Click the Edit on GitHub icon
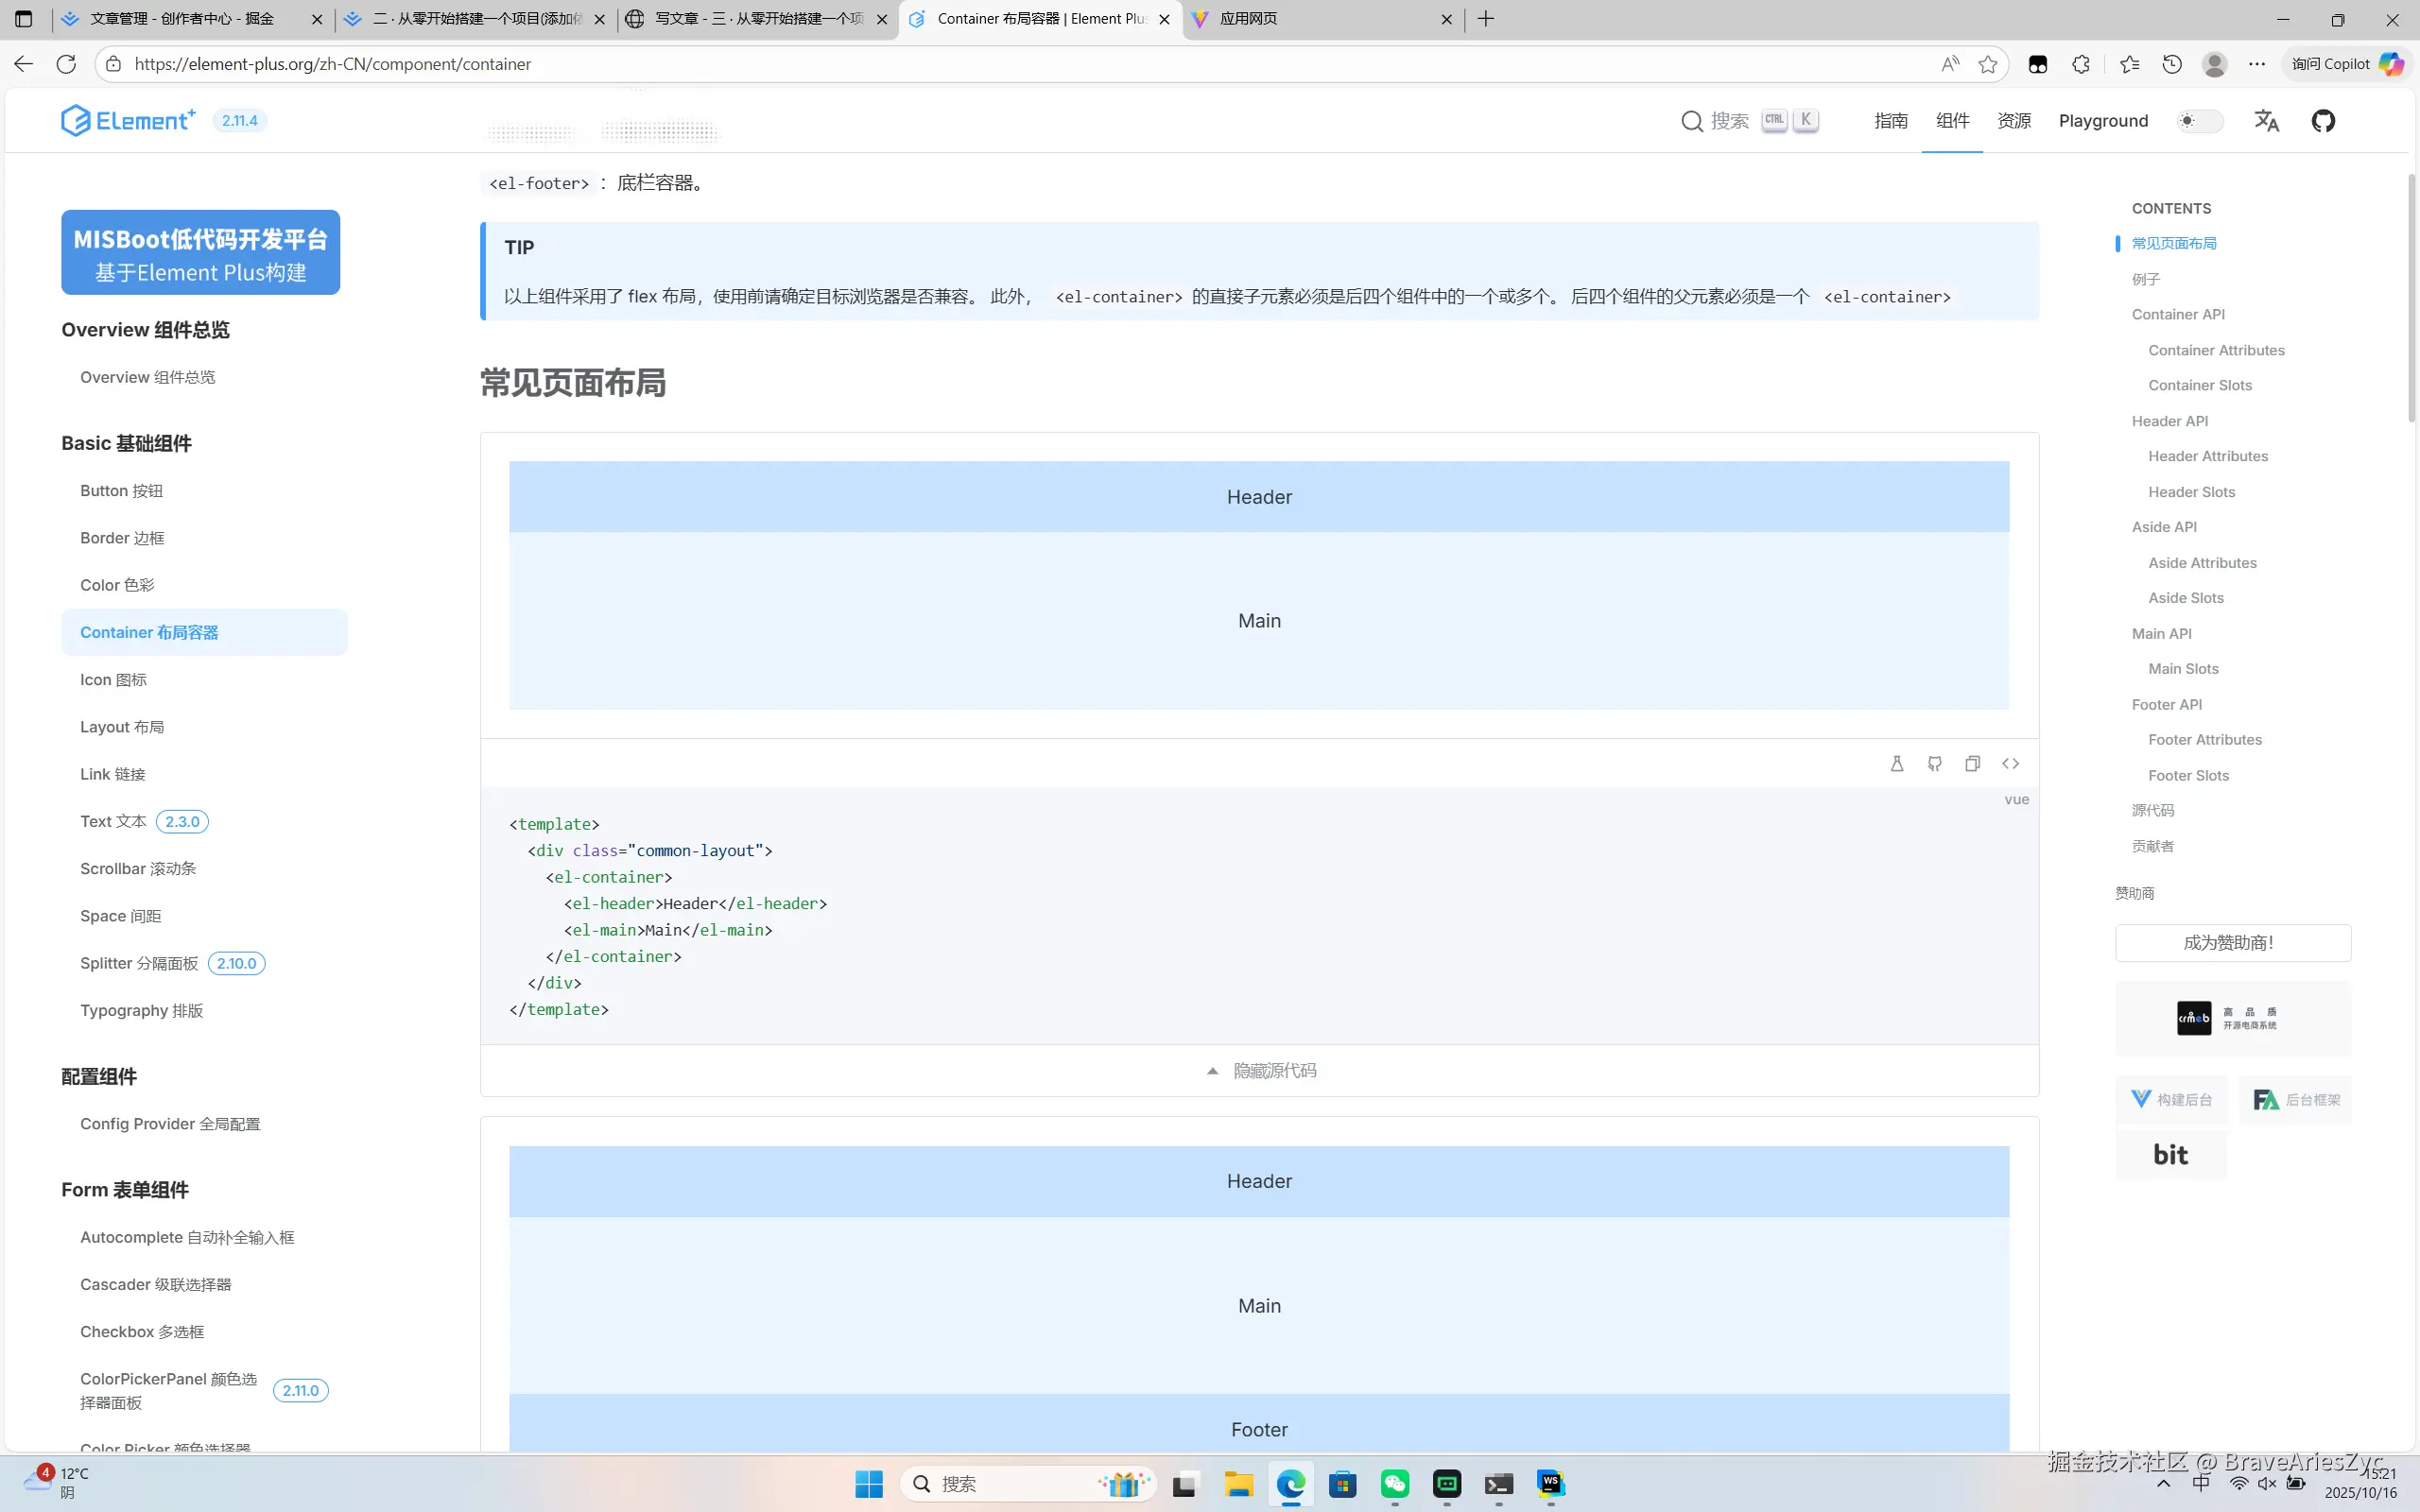This screenshot has width=2420, height=1512. click(x=1935, y=764)
